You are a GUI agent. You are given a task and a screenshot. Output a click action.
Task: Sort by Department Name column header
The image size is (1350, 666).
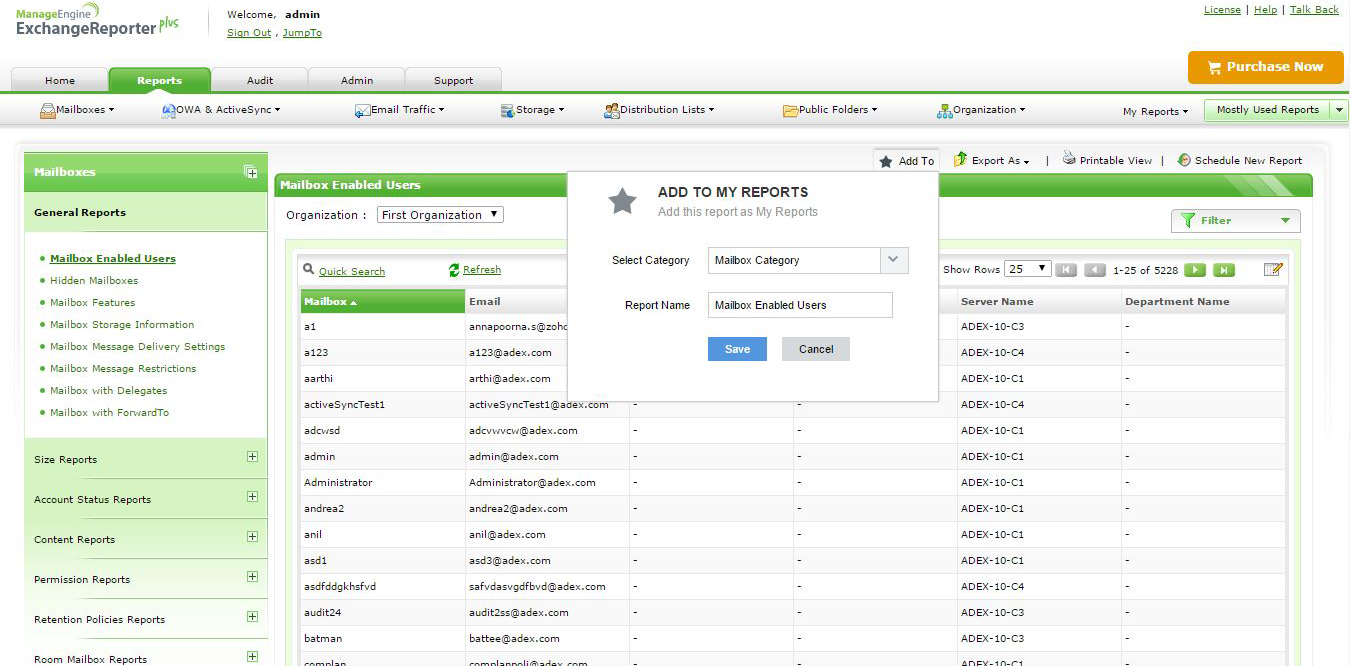[1203, 301]
